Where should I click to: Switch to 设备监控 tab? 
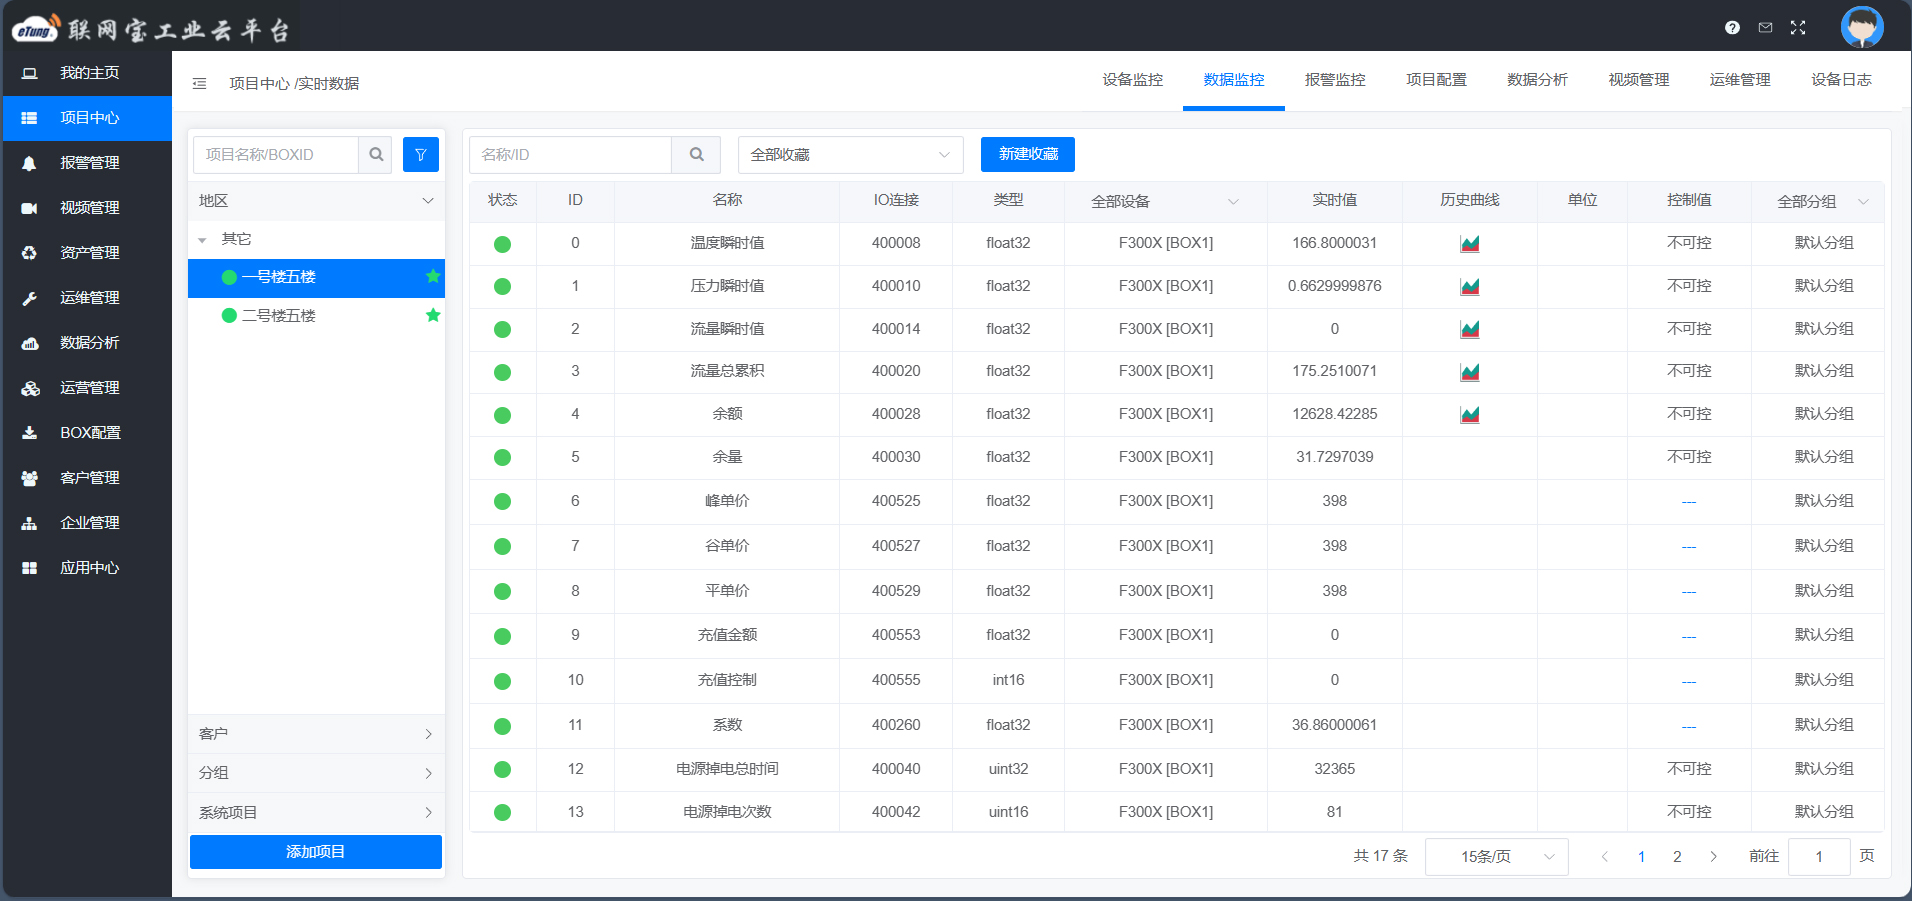pyautogui.click(x=1133, y=80)
